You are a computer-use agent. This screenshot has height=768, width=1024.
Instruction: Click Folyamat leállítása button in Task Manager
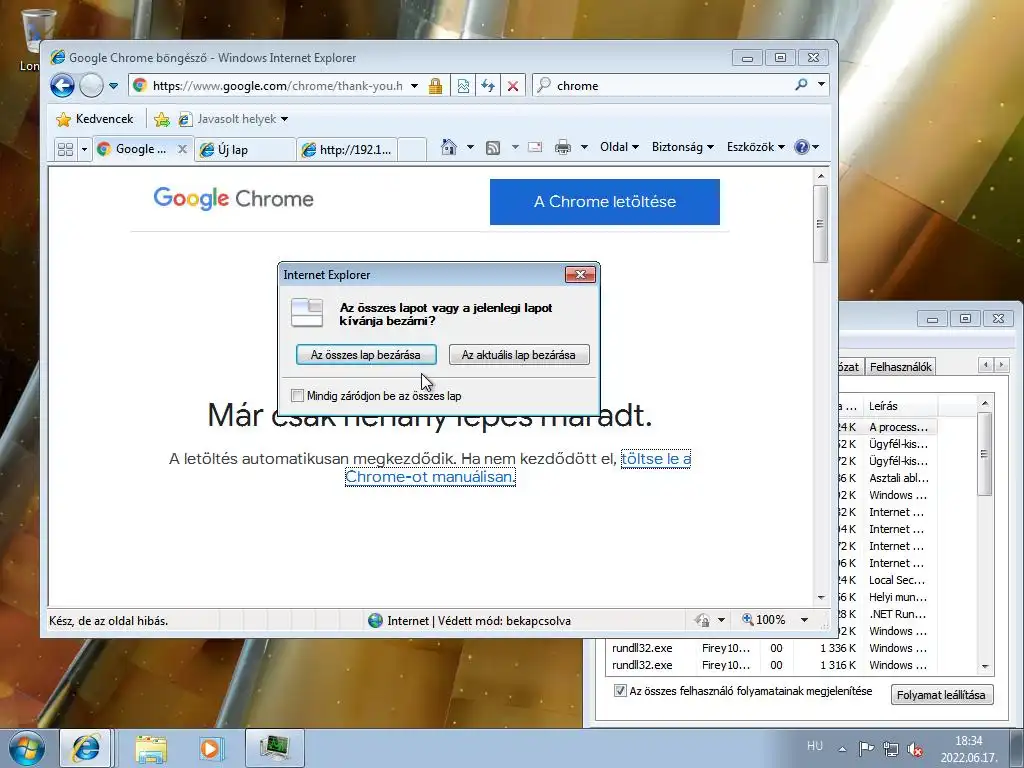pyautogui.click(x=941, y=695)
